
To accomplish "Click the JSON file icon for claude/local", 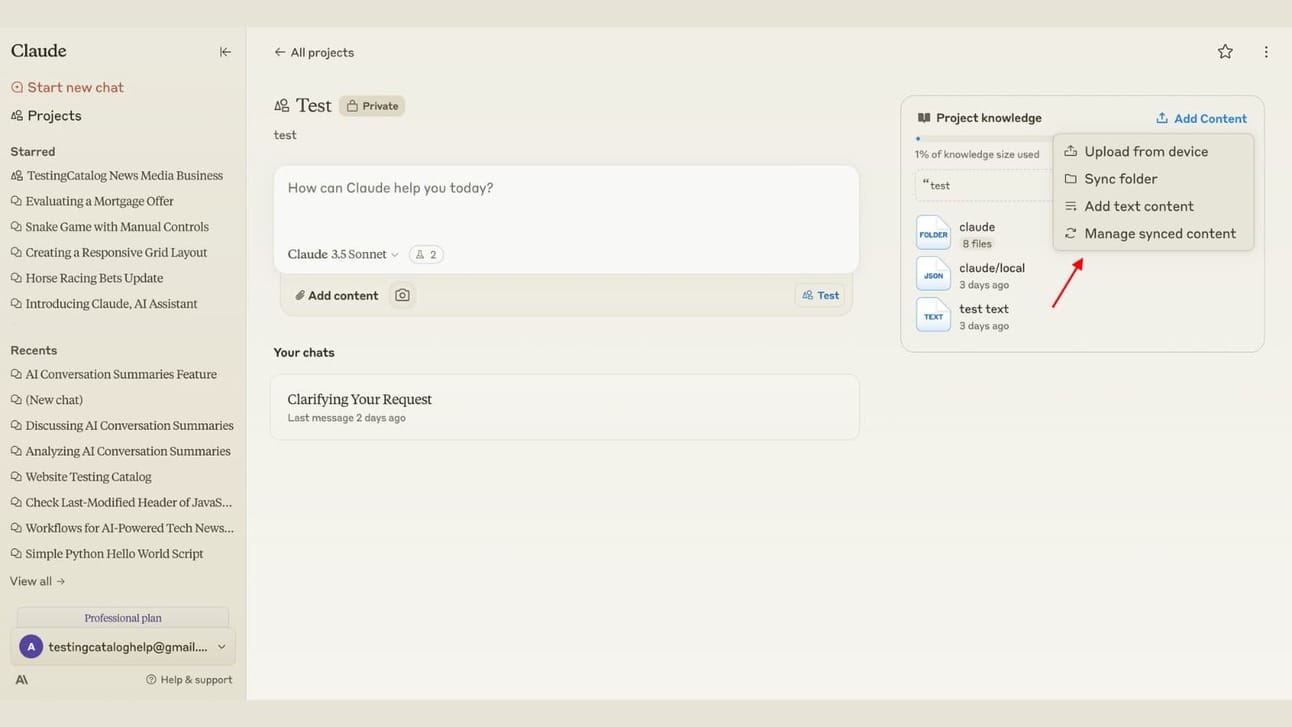I will (933, 275).
